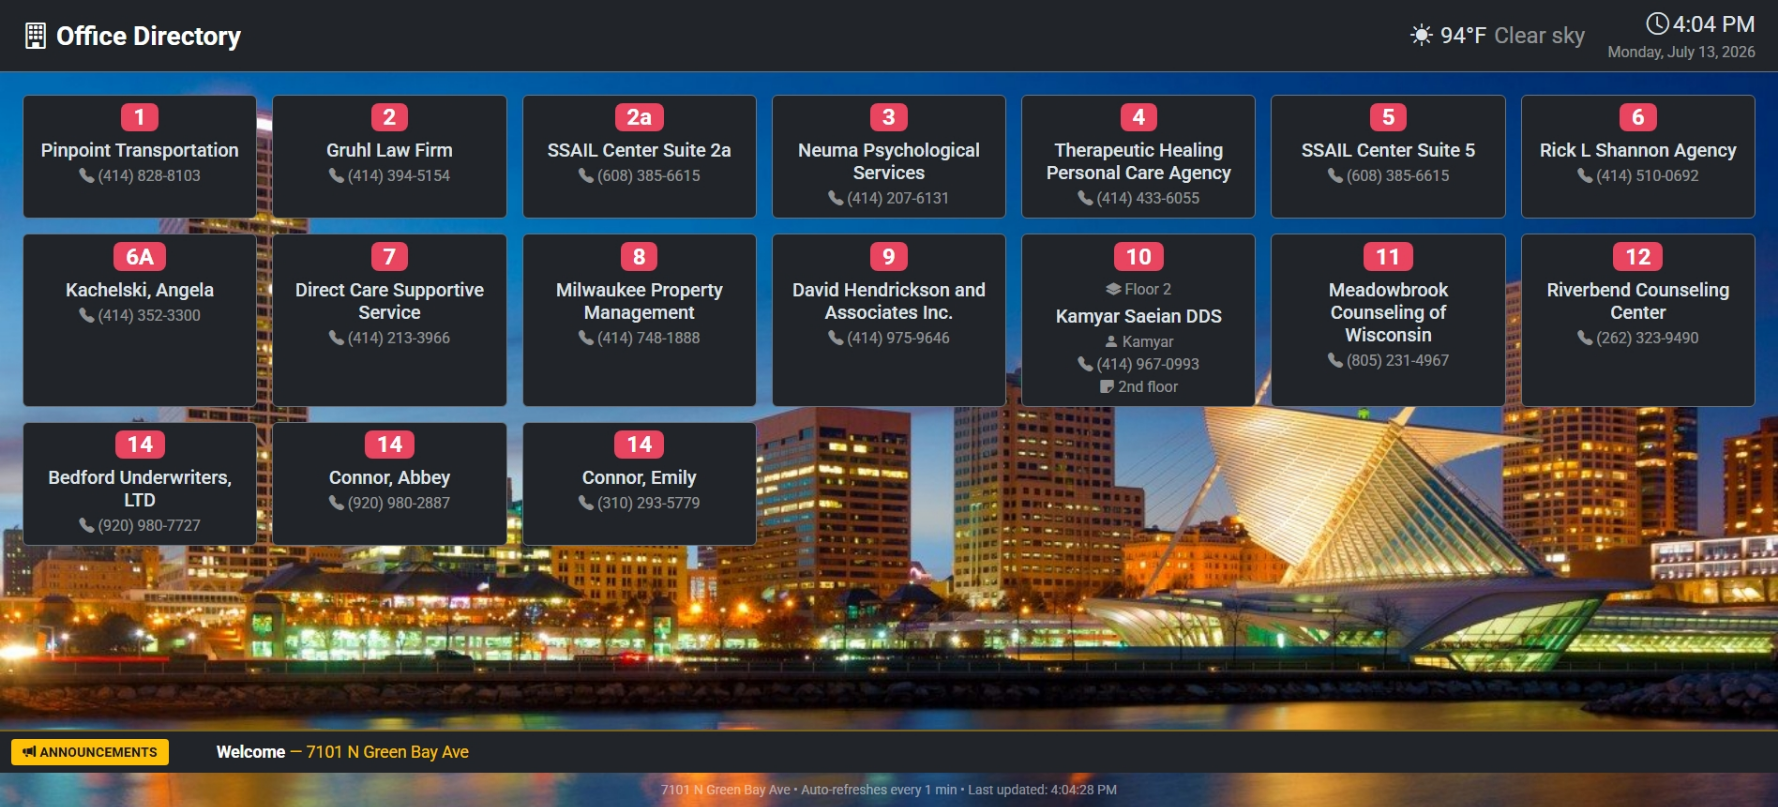Image resolution: width=1778 pixels, height=807 pixels.
Task: Click the phone icon for Direct Care Supportive Service
Action: point(337,339)
